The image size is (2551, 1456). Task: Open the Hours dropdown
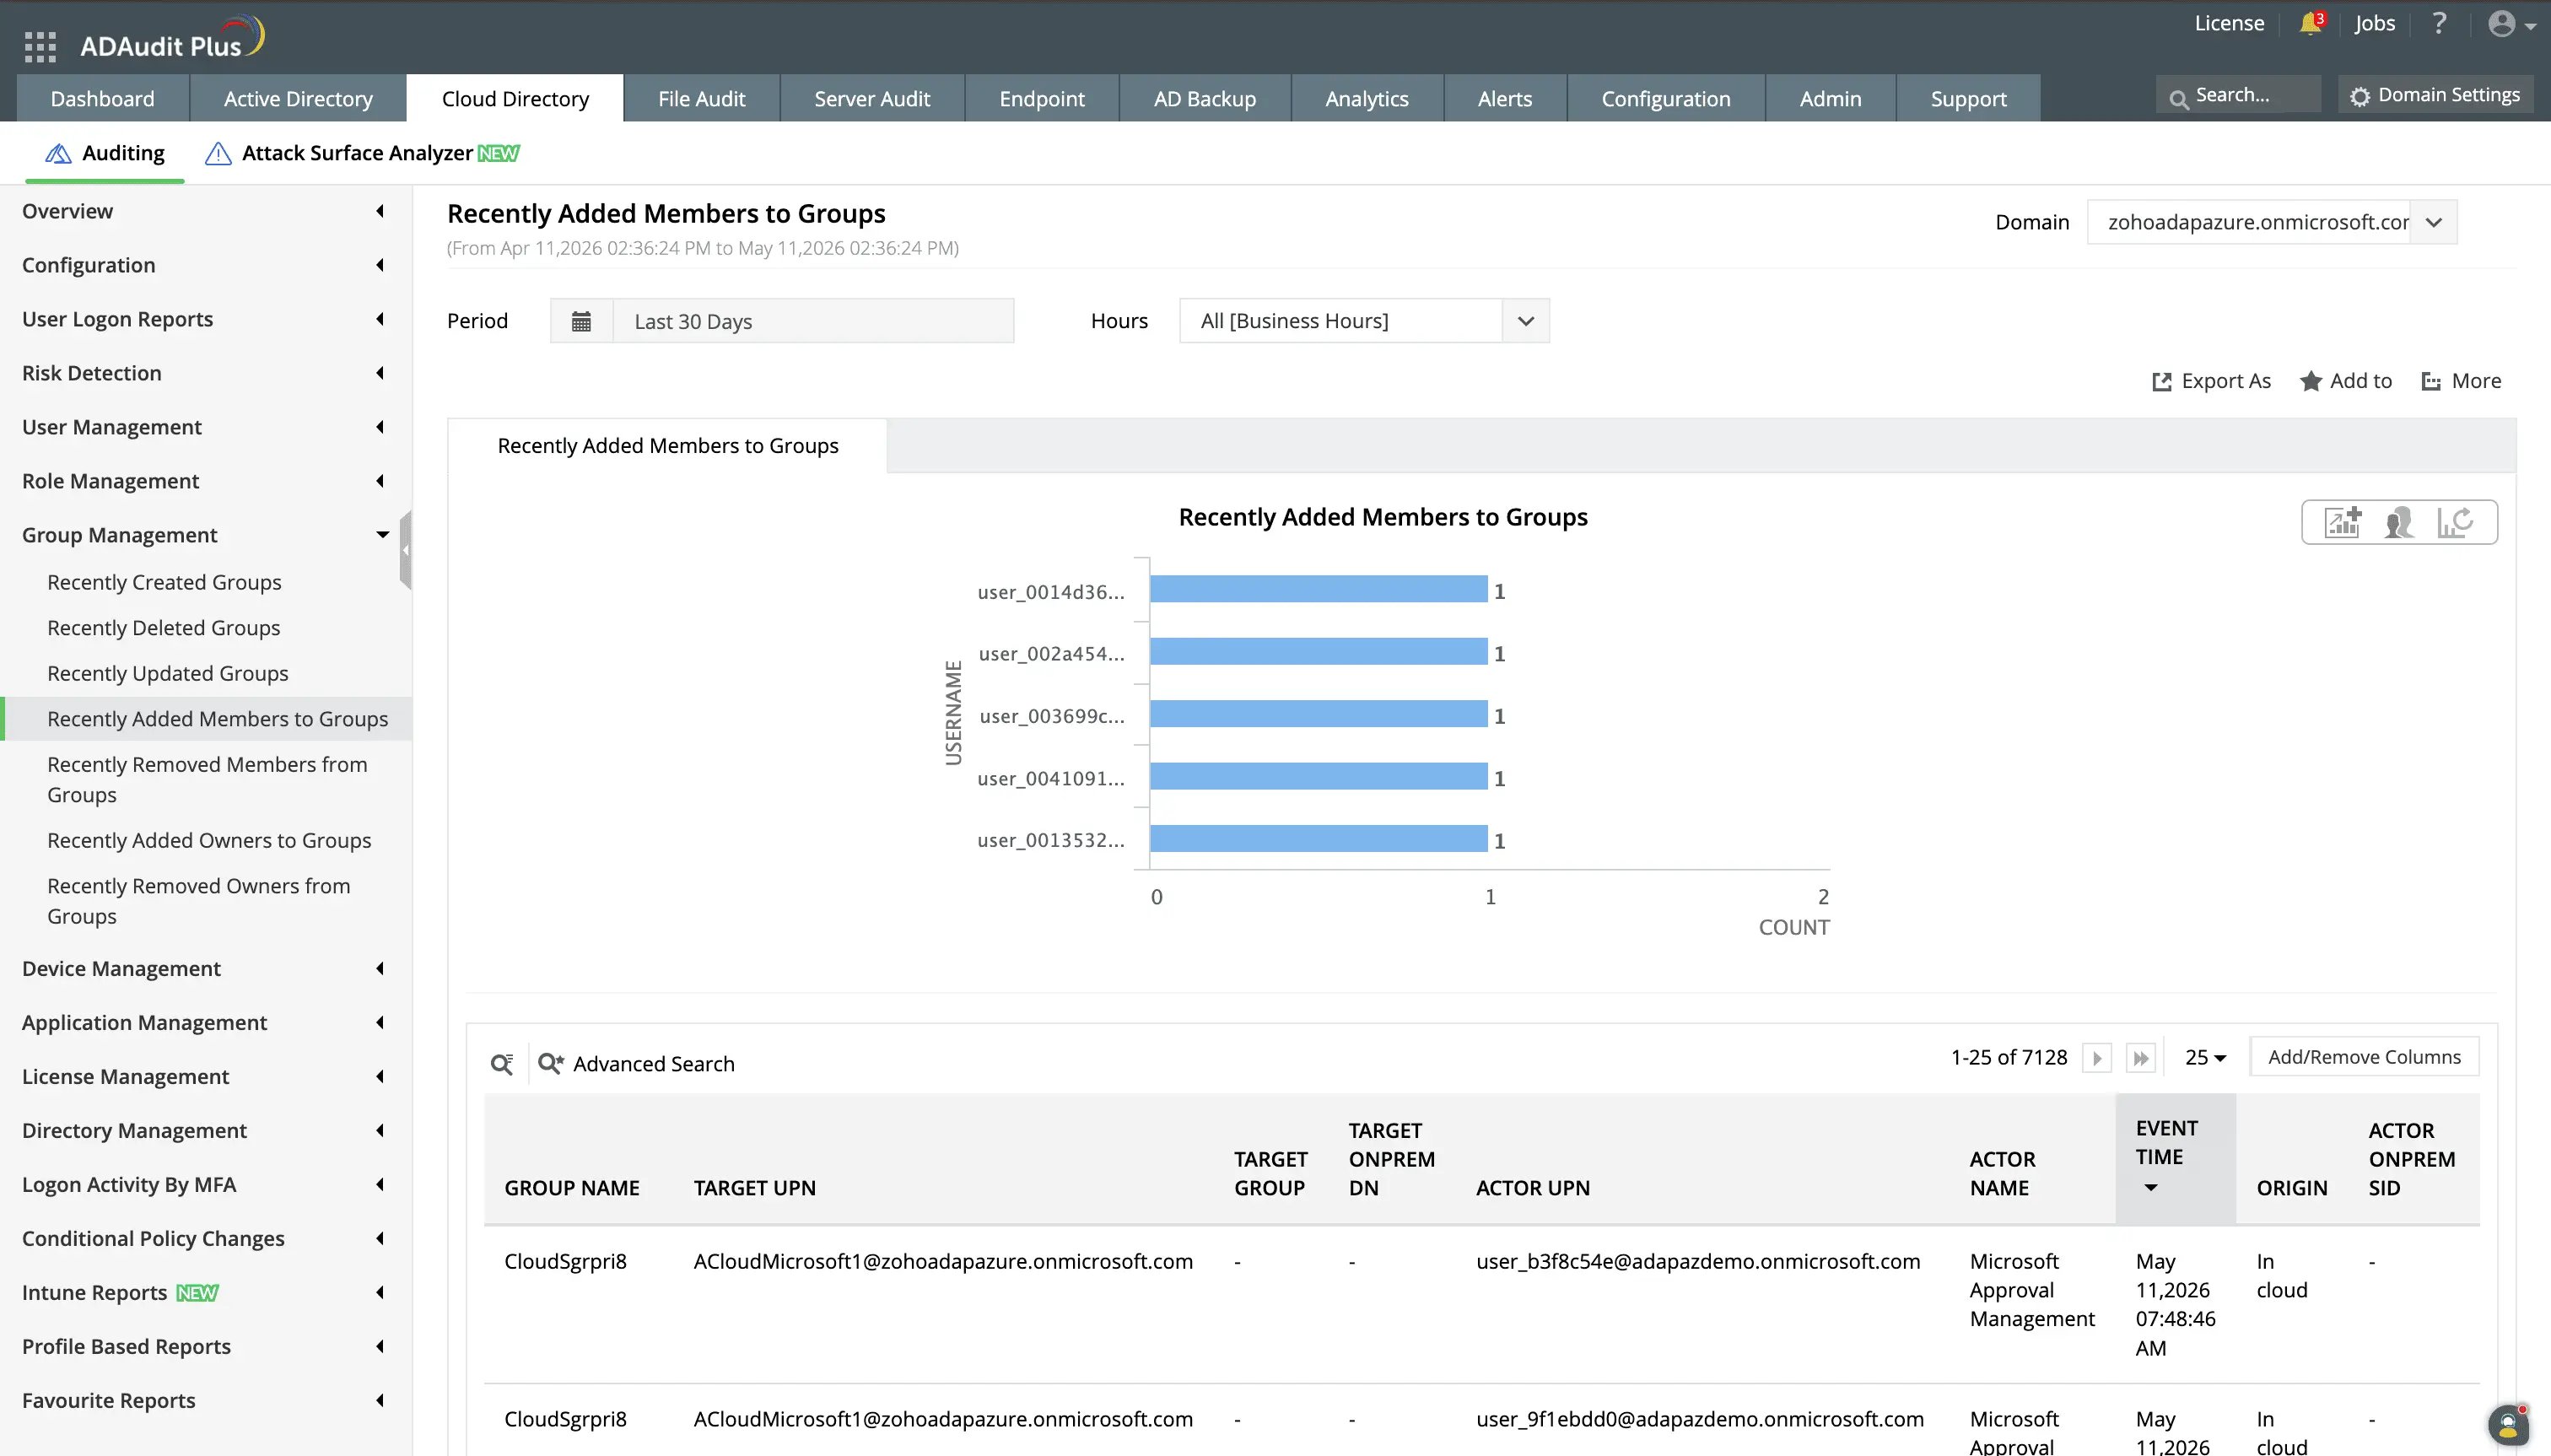(x=1525, y=321)
